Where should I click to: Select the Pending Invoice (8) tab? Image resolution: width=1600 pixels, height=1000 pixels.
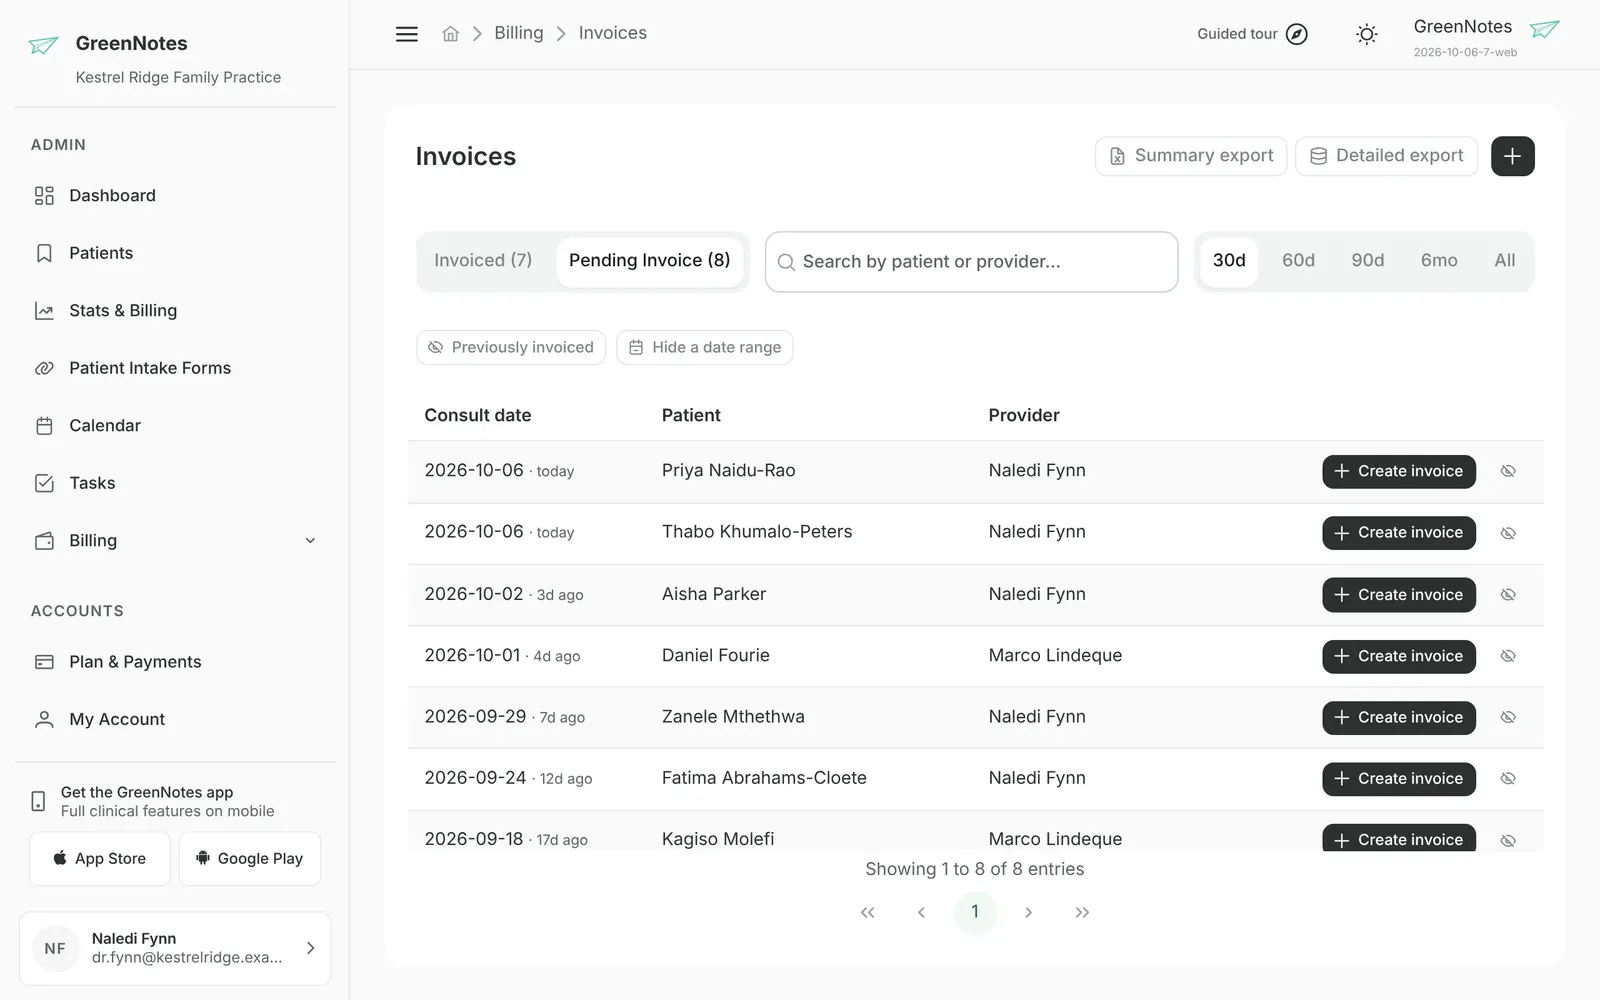(650, 261)
